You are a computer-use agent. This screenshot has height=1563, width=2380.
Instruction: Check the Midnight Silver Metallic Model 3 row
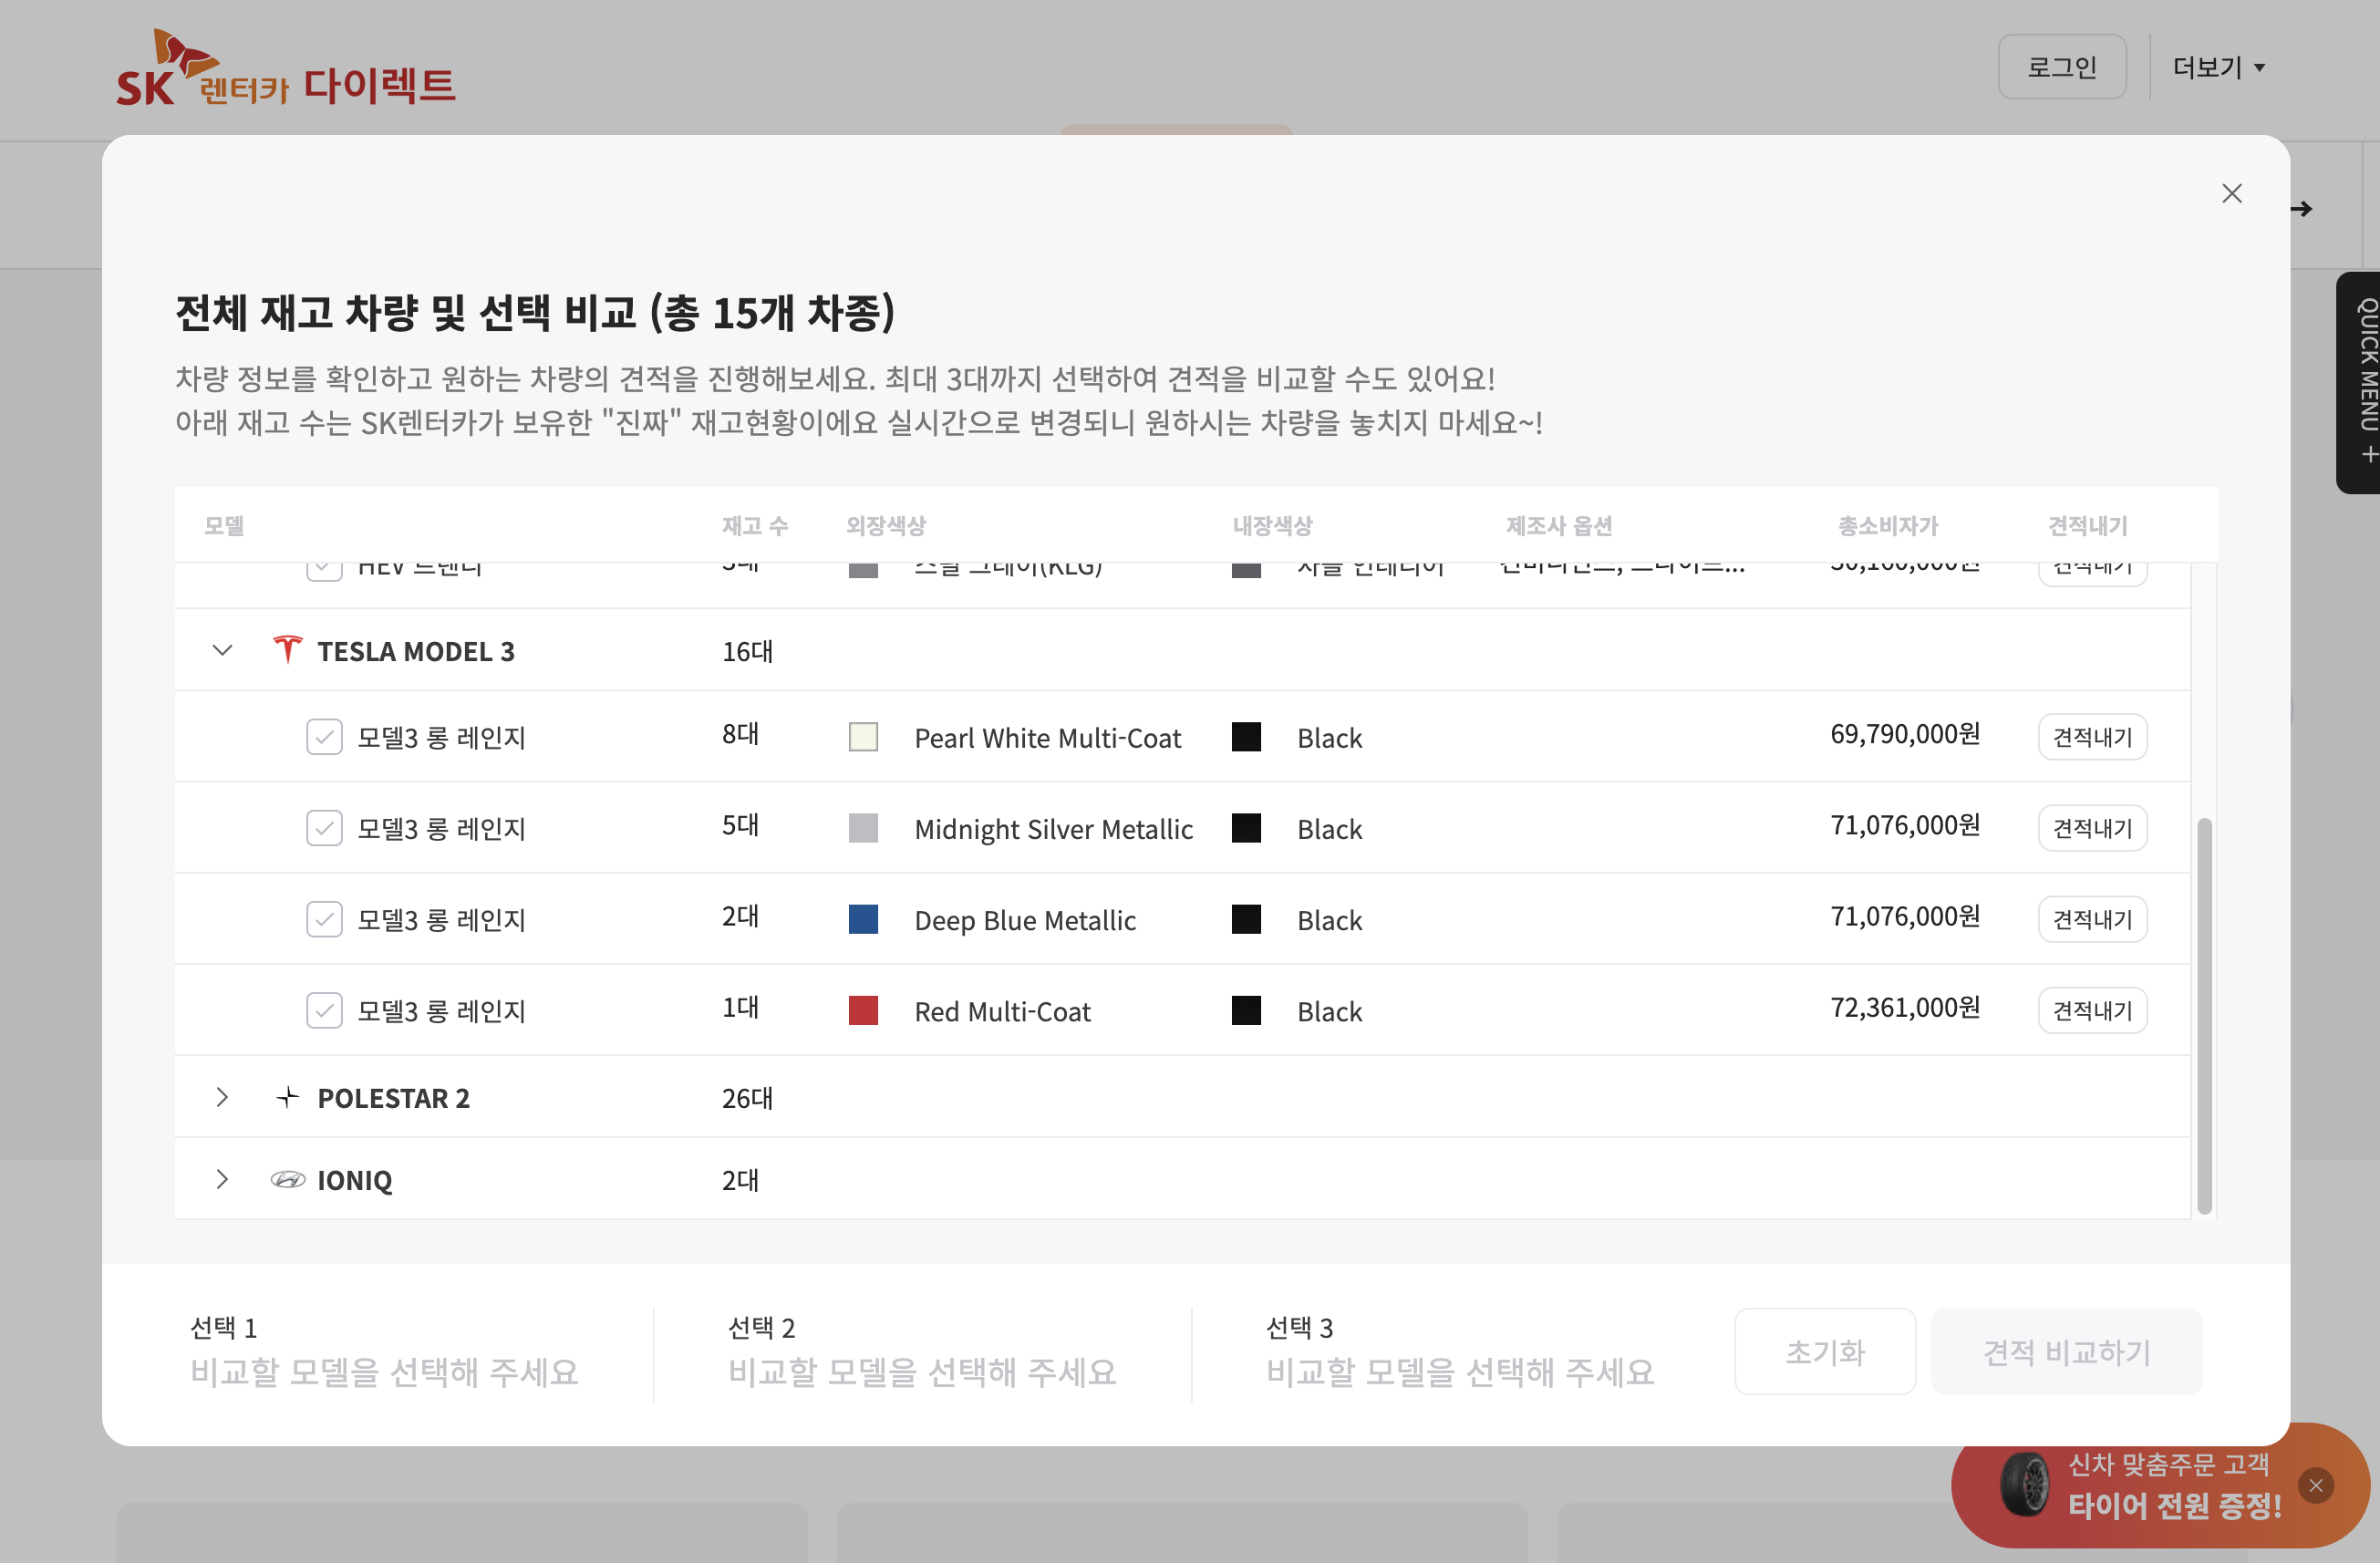point(324,828)
